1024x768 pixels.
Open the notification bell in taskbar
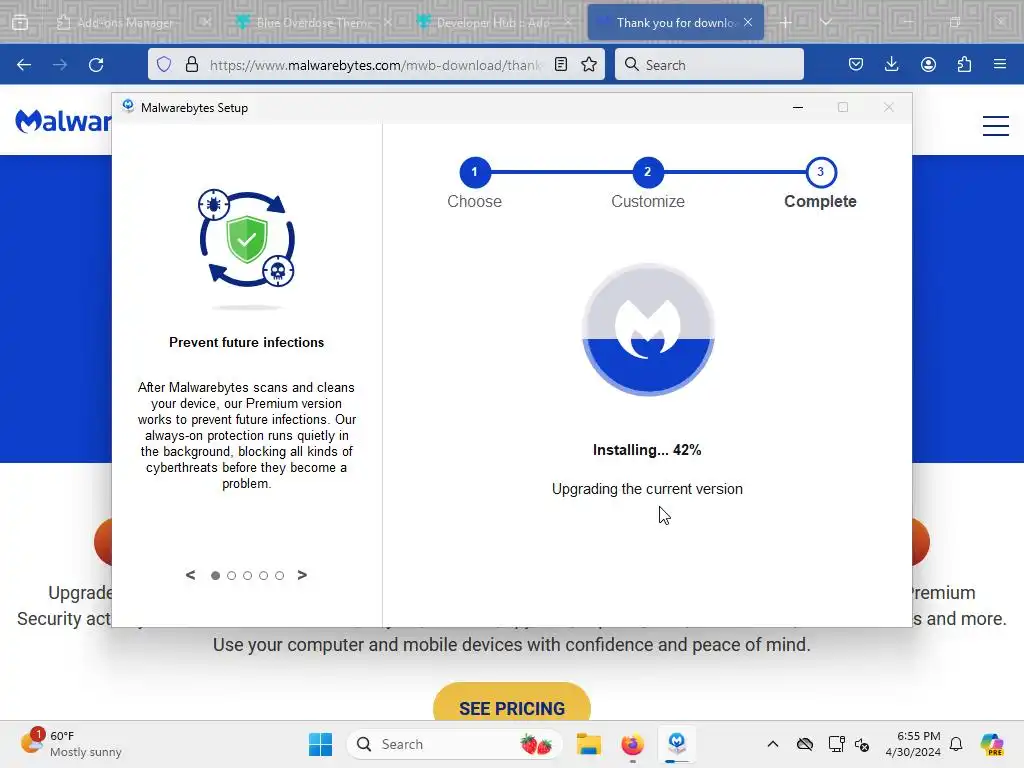pyautogui.click(x=956, y=744)
